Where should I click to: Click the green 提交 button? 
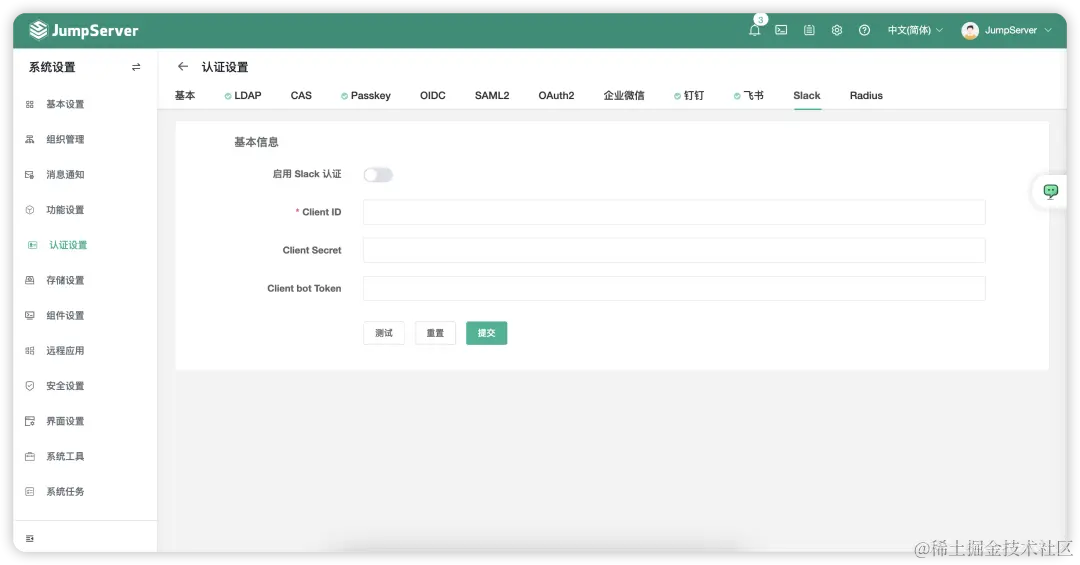pos(486,333)
